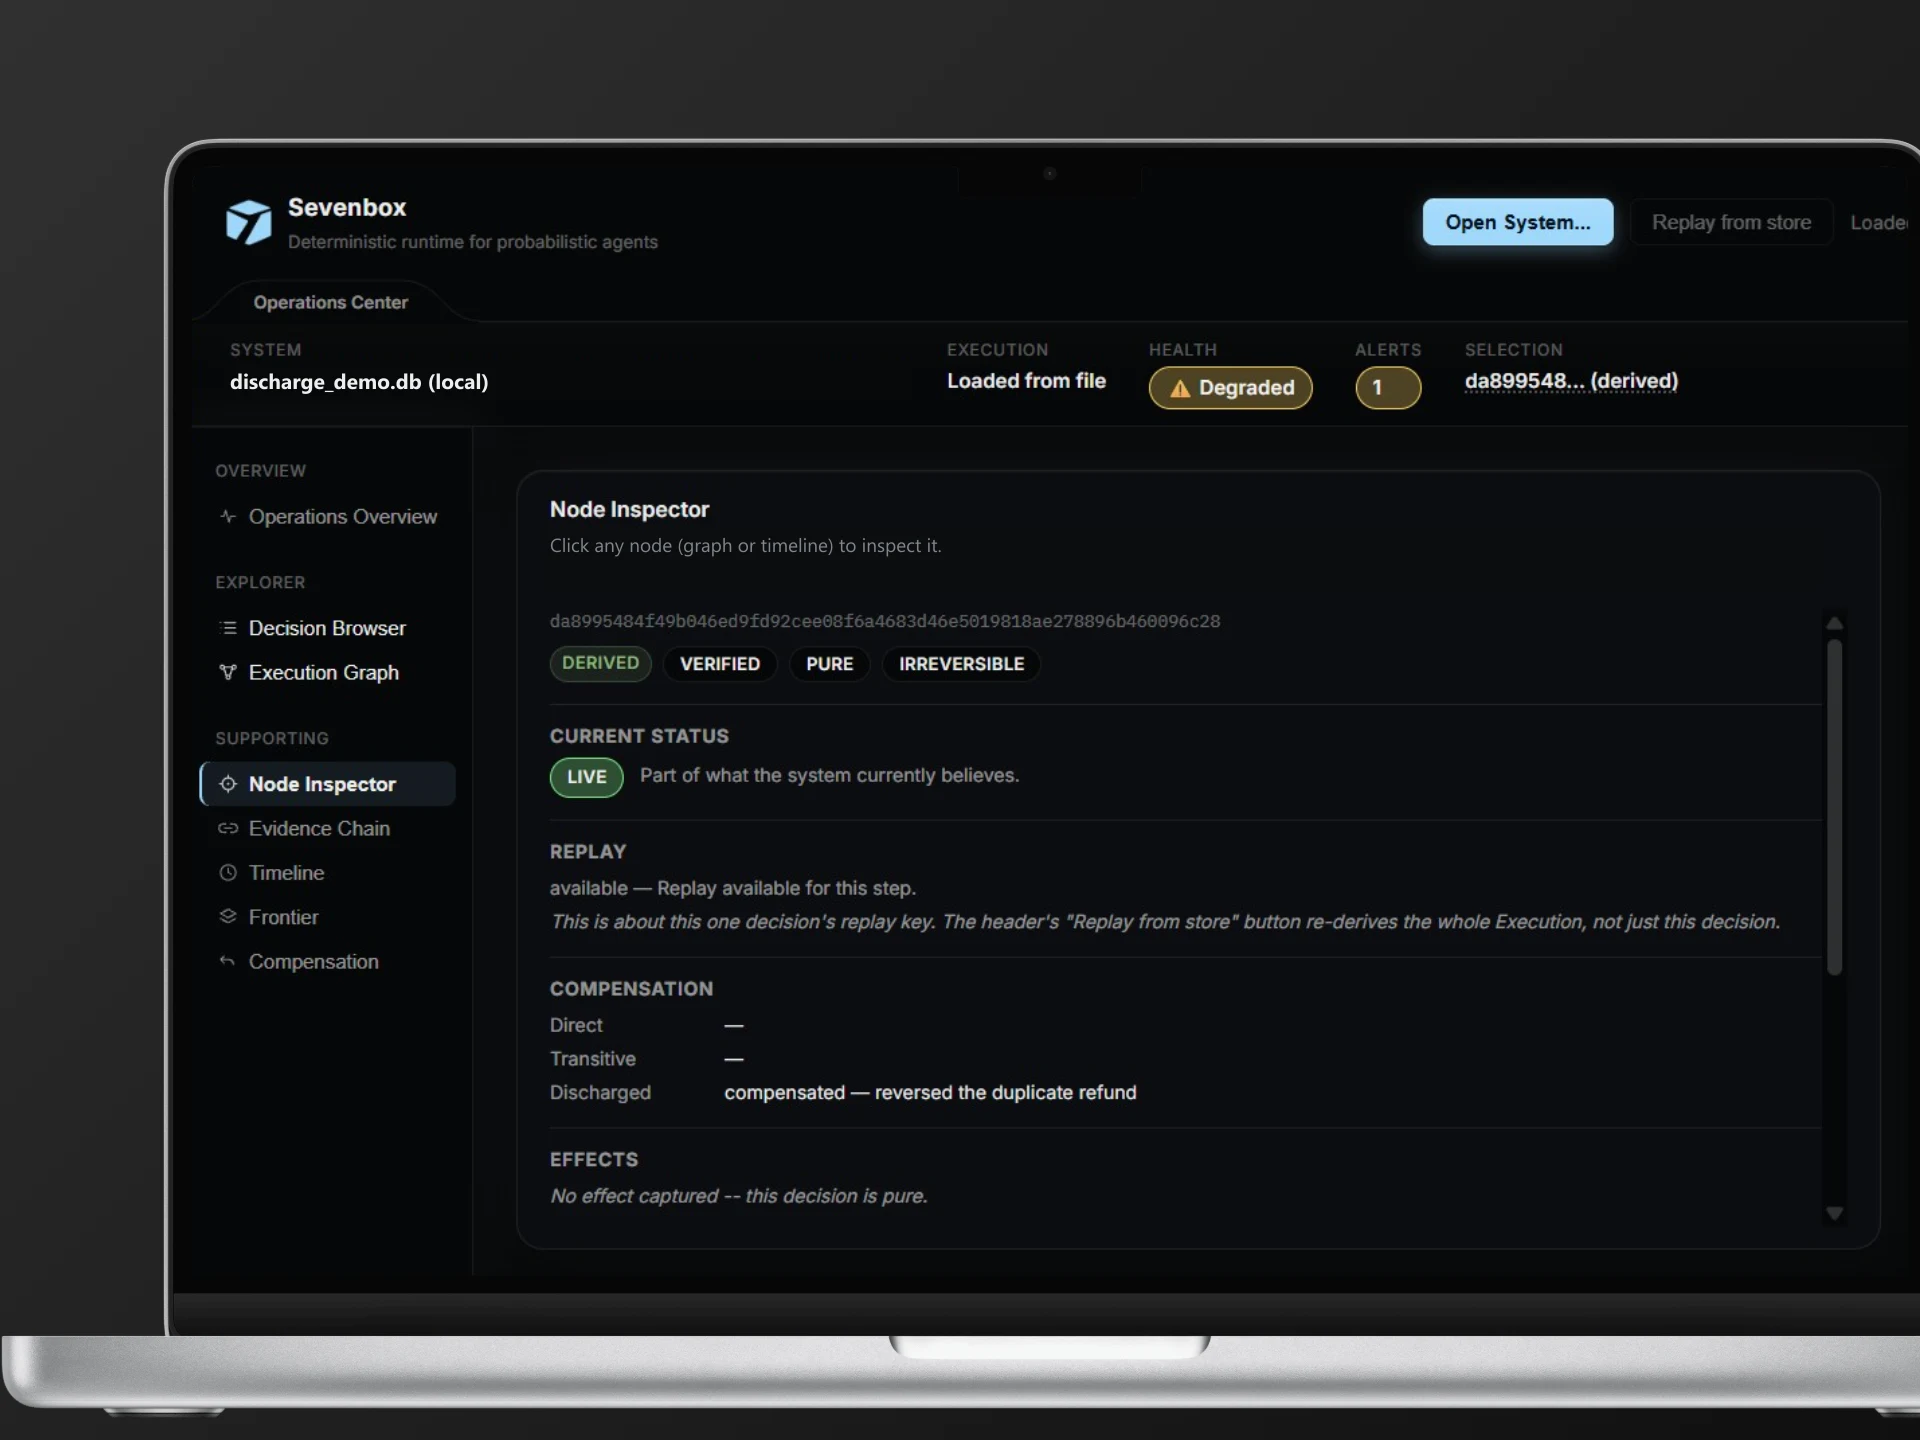The height and width of the screenshot is (1440, 1920).
Task: Click the Node Inspector panel heading
Action: [x=629, y=510]
